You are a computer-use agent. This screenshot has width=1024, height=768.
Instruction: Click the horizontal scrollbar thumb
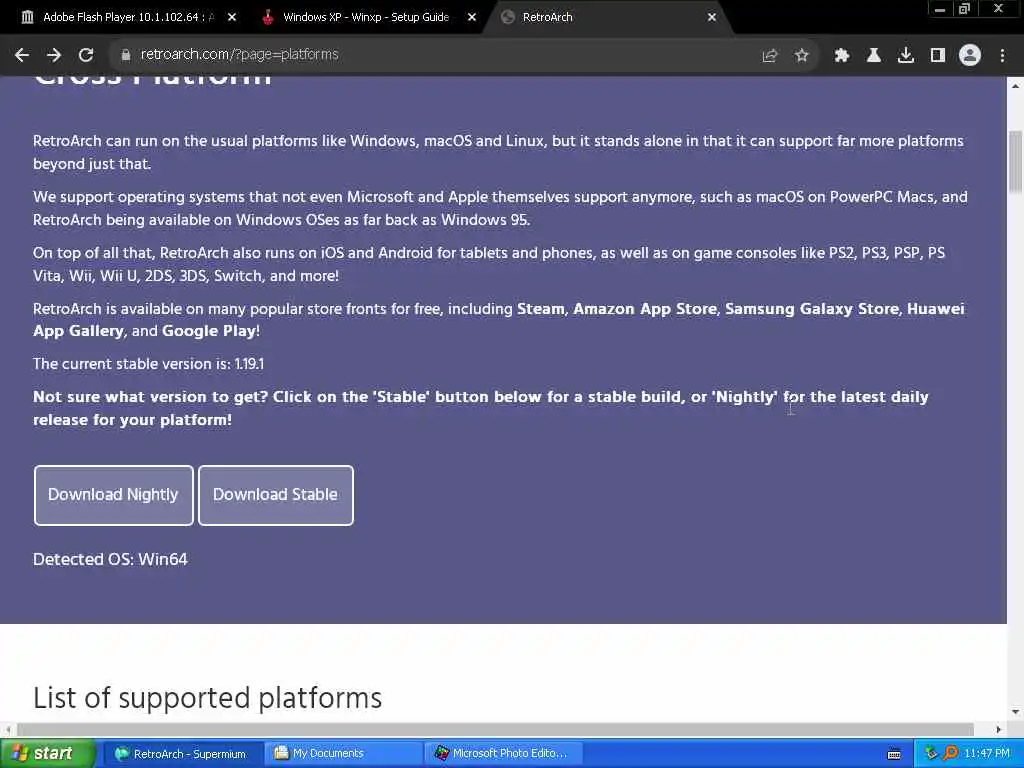tap(495, 729)
